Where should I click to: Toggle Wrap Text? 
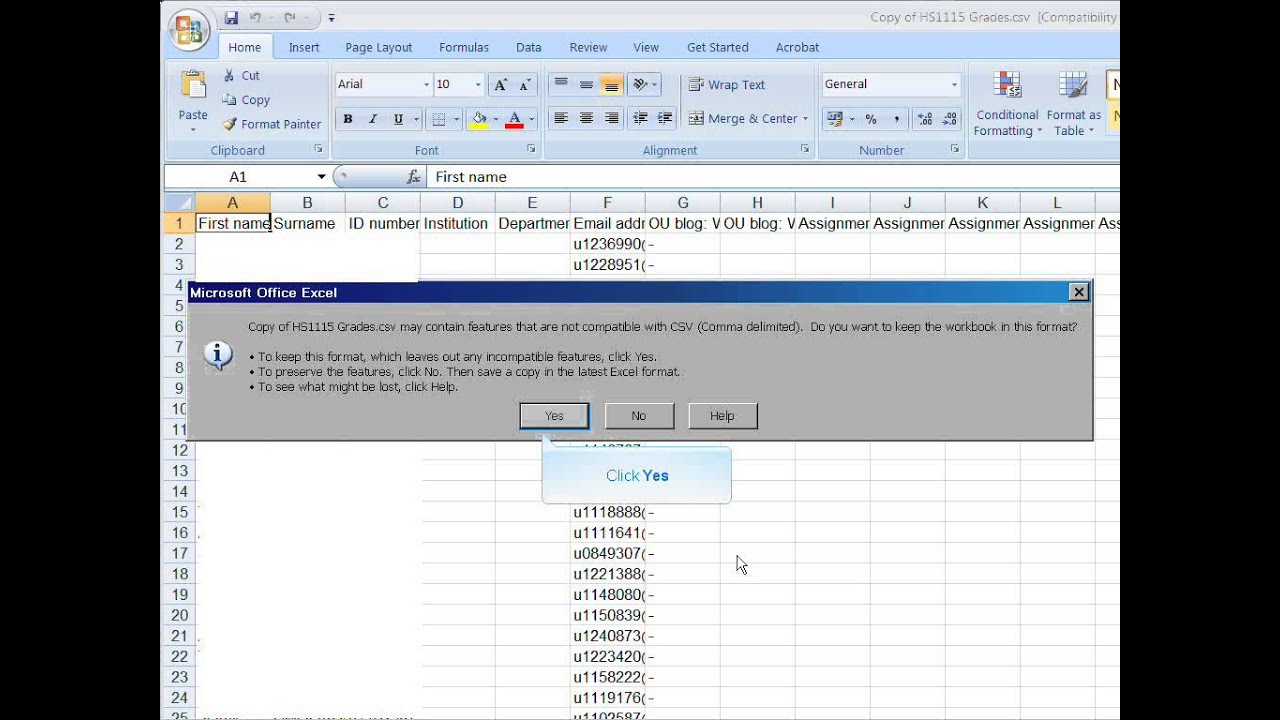coord(727,85)
